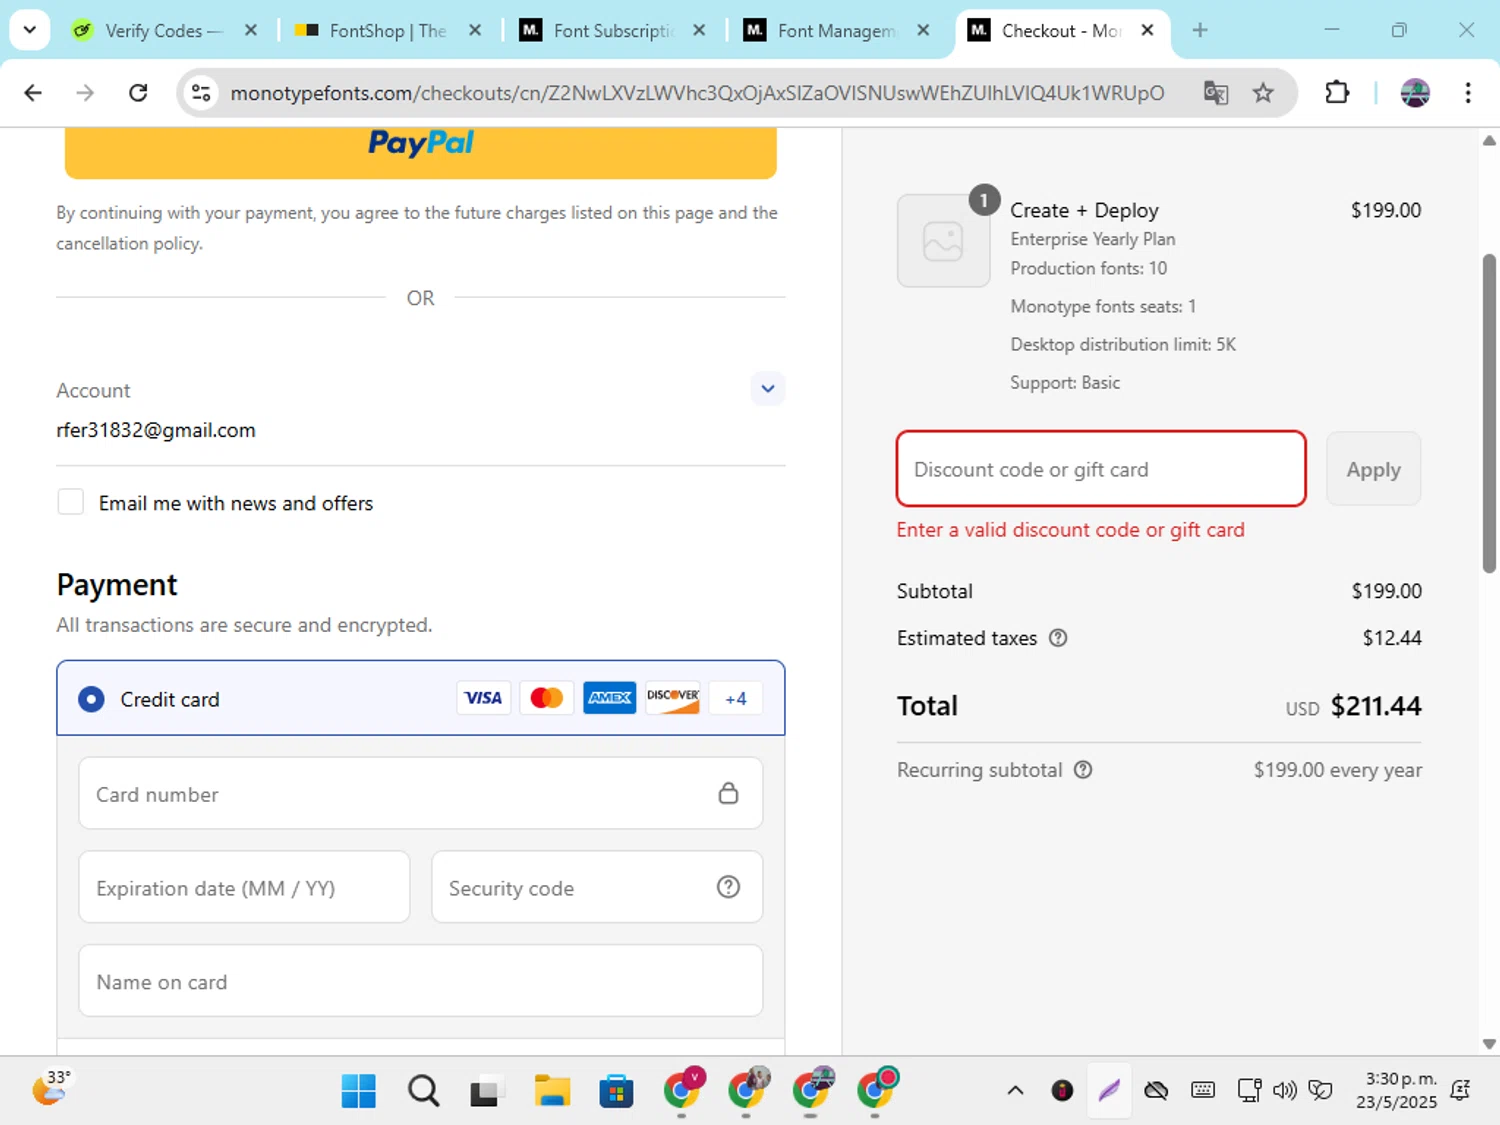The height and width of the screenshot is (1125, 1500).
Task: Close the Font Management tab
Action: (x=923, y=31)
